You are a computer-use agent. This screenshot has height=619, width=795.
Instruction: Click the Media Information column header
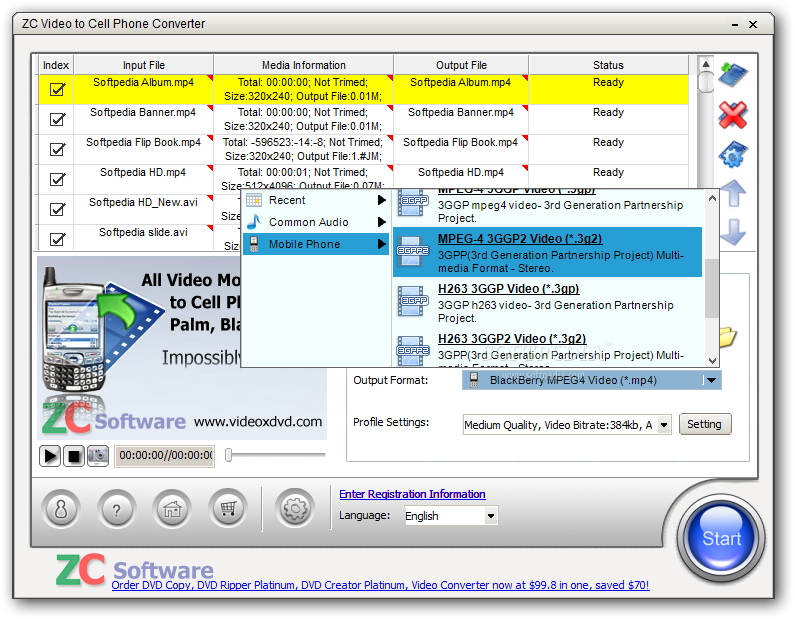[304, 65]
